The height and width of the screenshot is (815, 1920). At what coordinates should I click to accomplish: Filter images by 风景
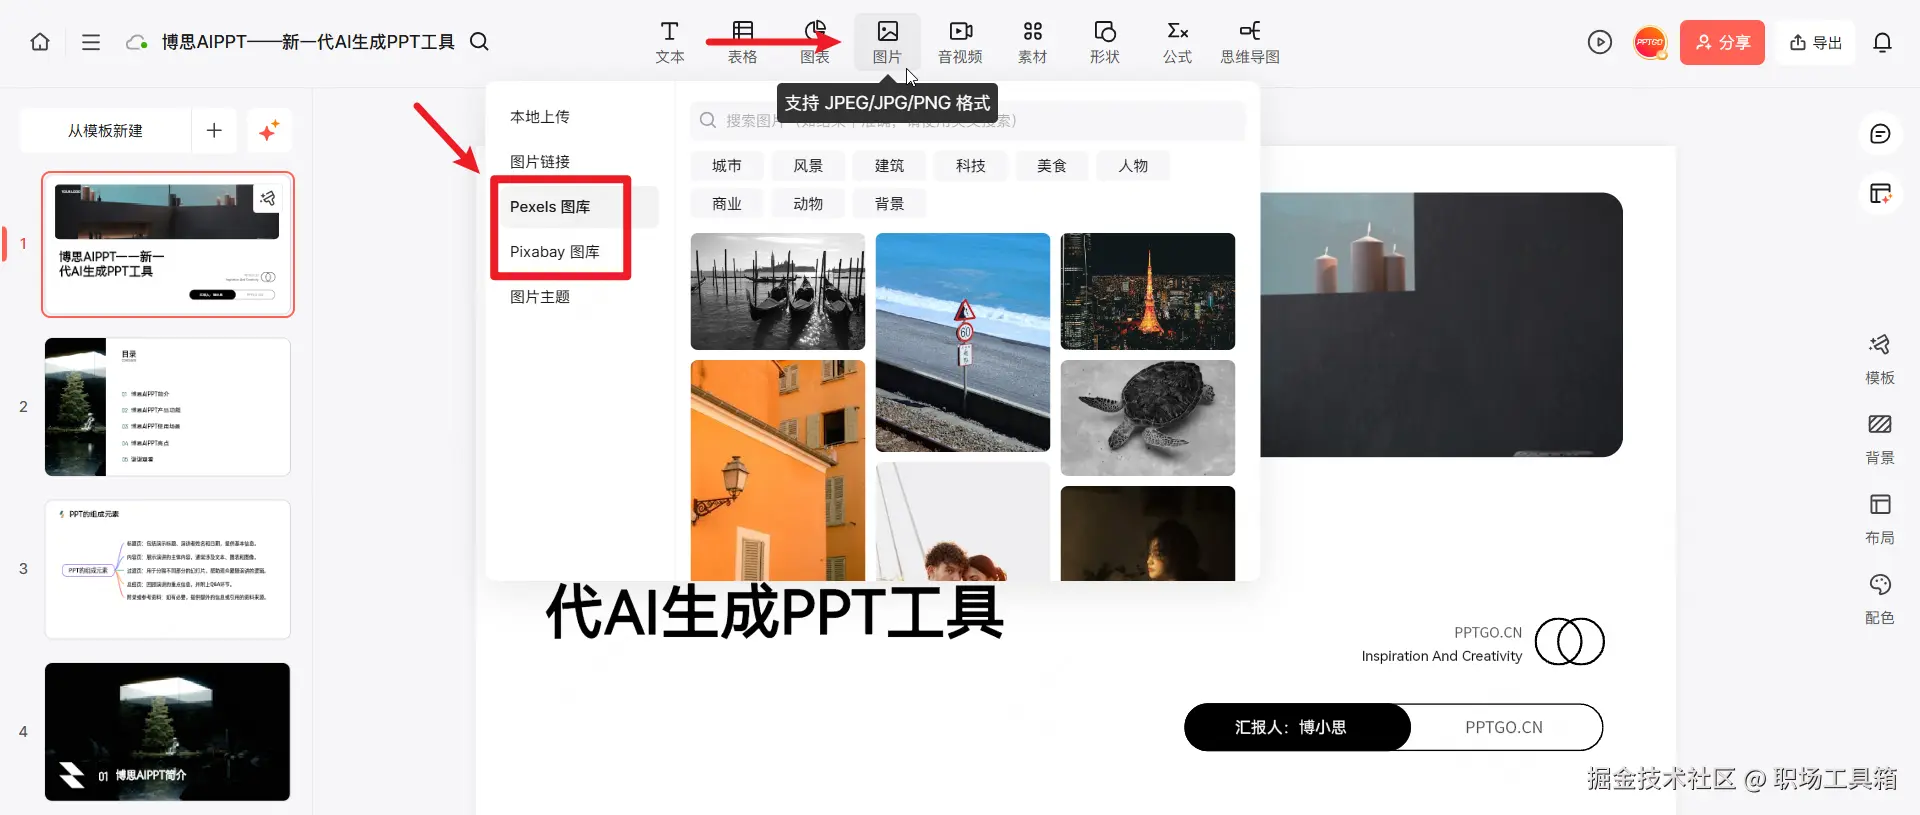(x=808, y=166)
